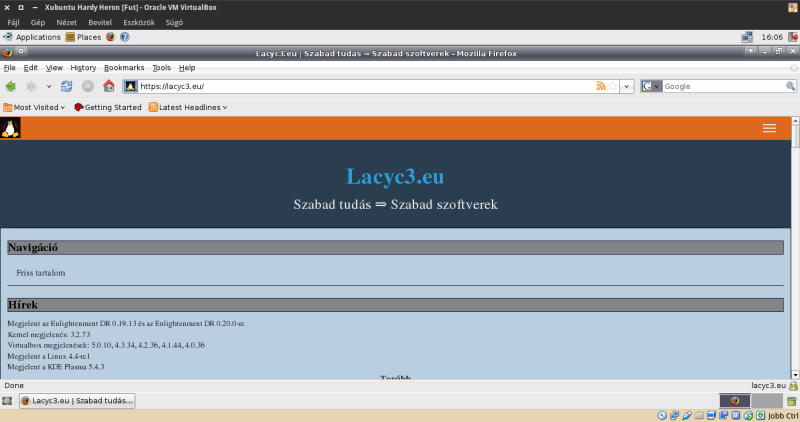
Task: Click the magnifier search icon in Google box
Action: [x=790, y=86]
